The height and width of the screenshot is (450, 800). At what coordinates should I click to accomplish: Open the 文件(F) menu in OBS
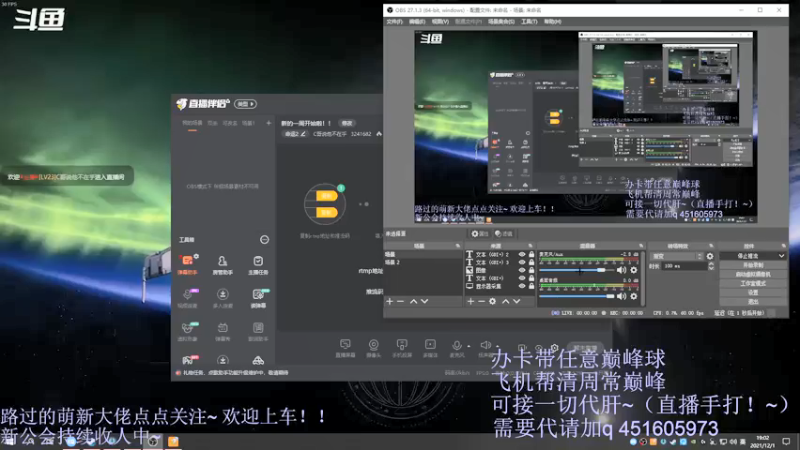tap(394, 21)
